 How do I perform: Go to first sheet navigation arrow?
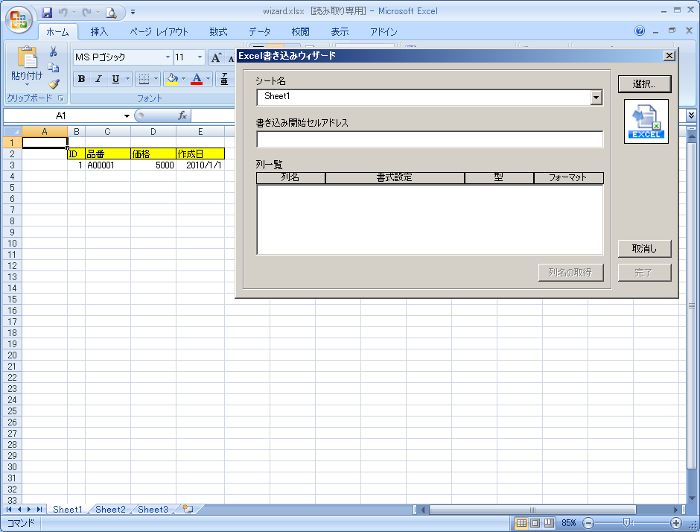9,509
